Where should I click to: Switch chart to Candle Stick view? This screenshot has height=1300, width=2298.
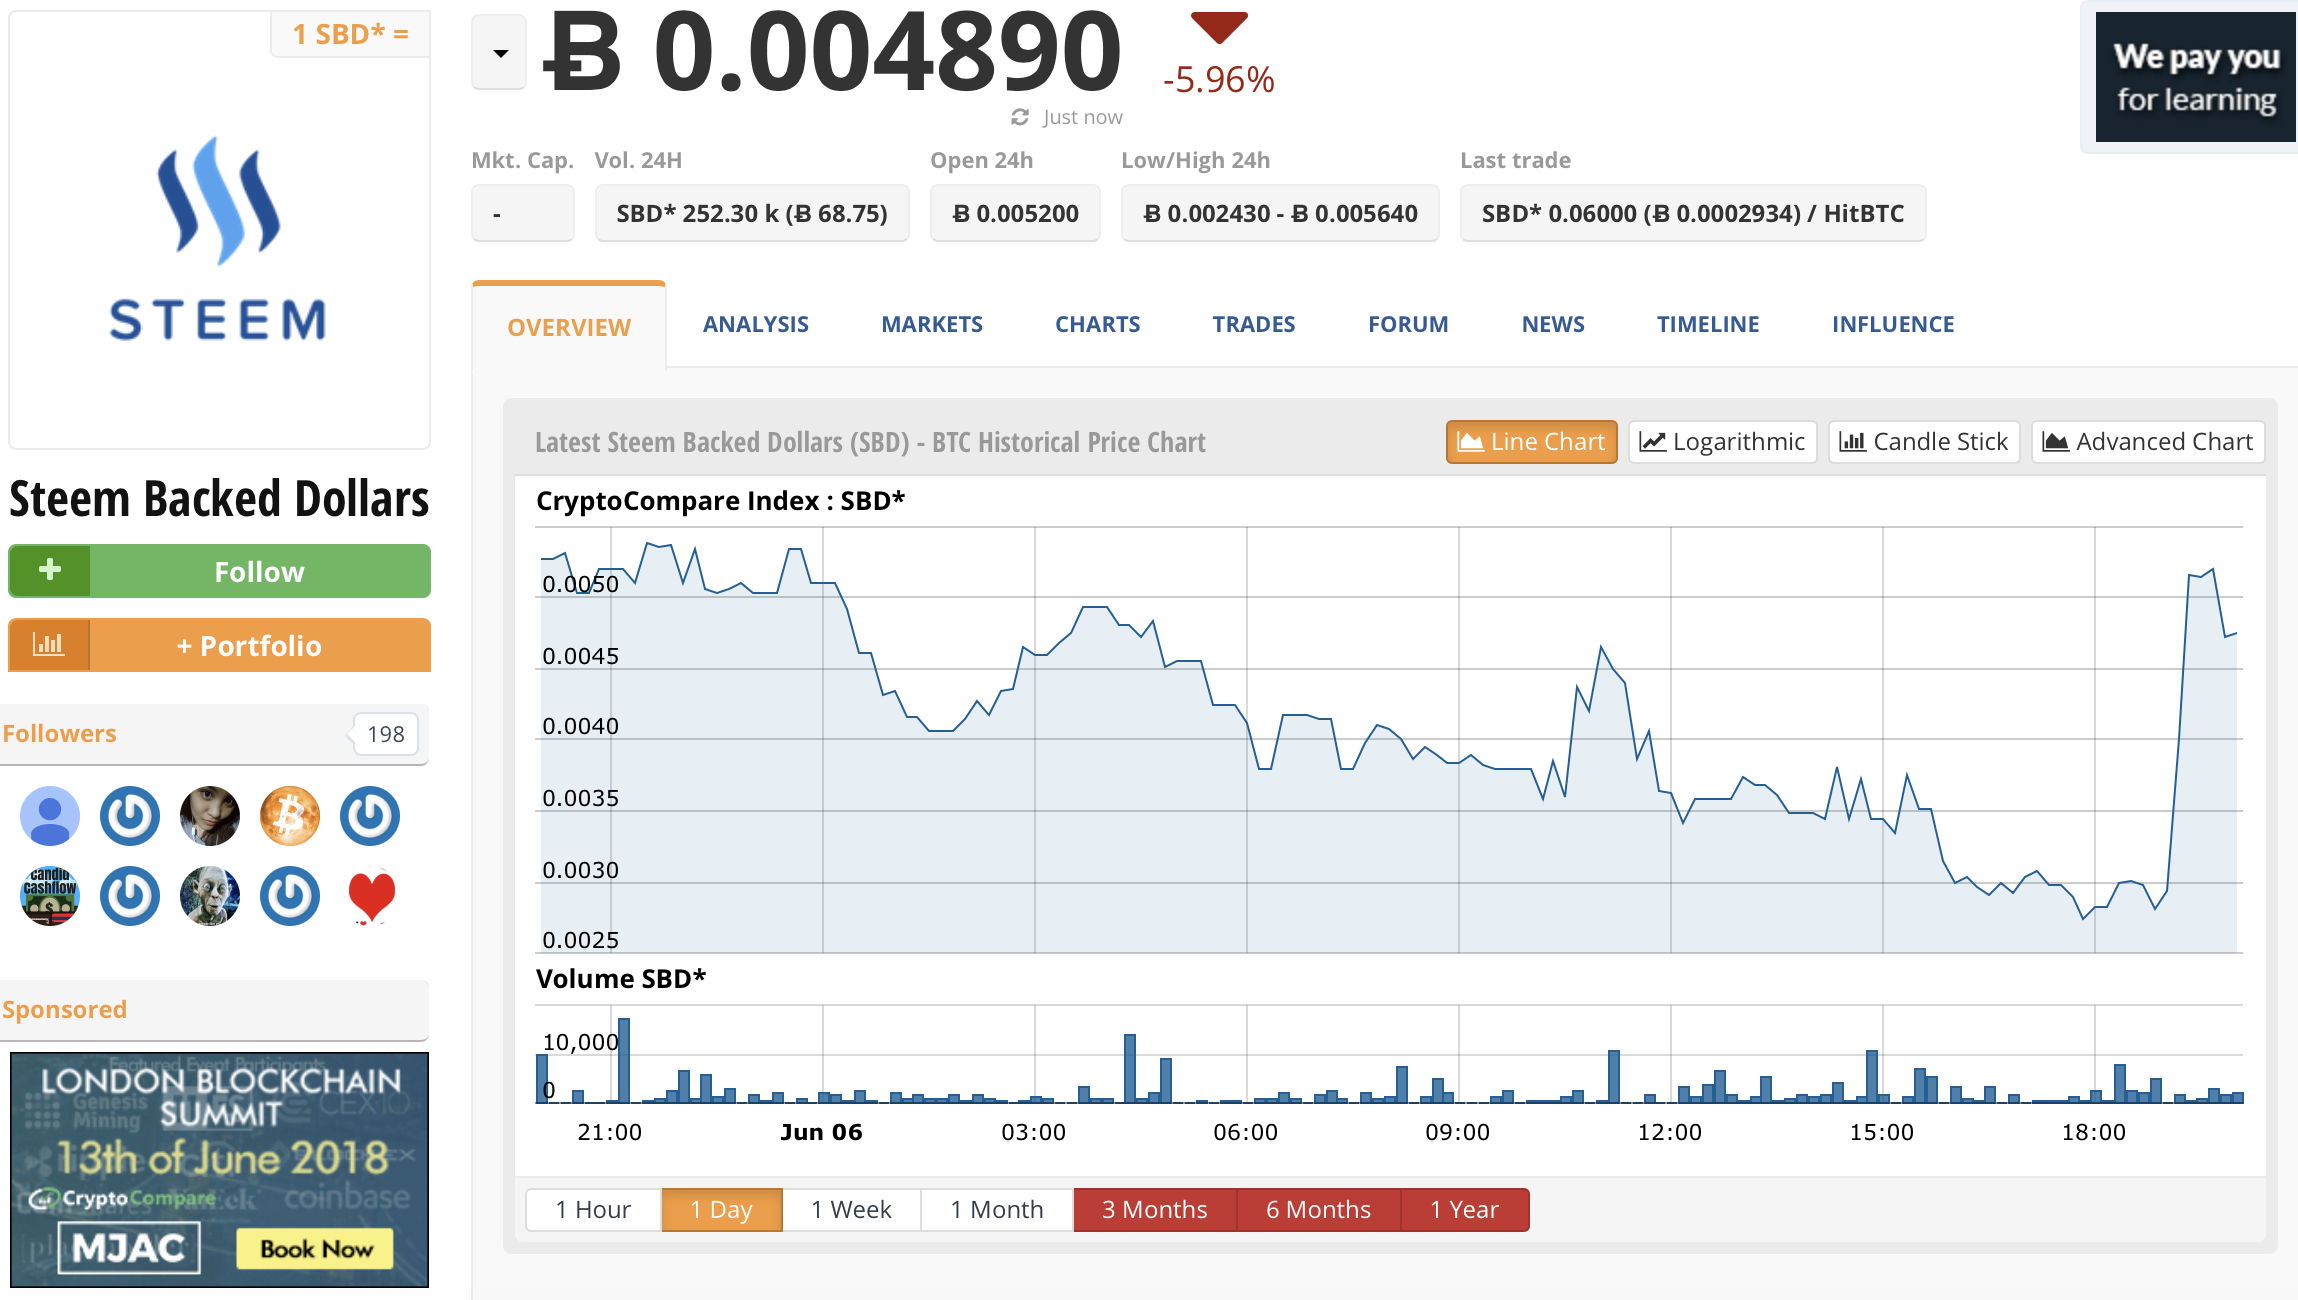tap(1924, 441)
